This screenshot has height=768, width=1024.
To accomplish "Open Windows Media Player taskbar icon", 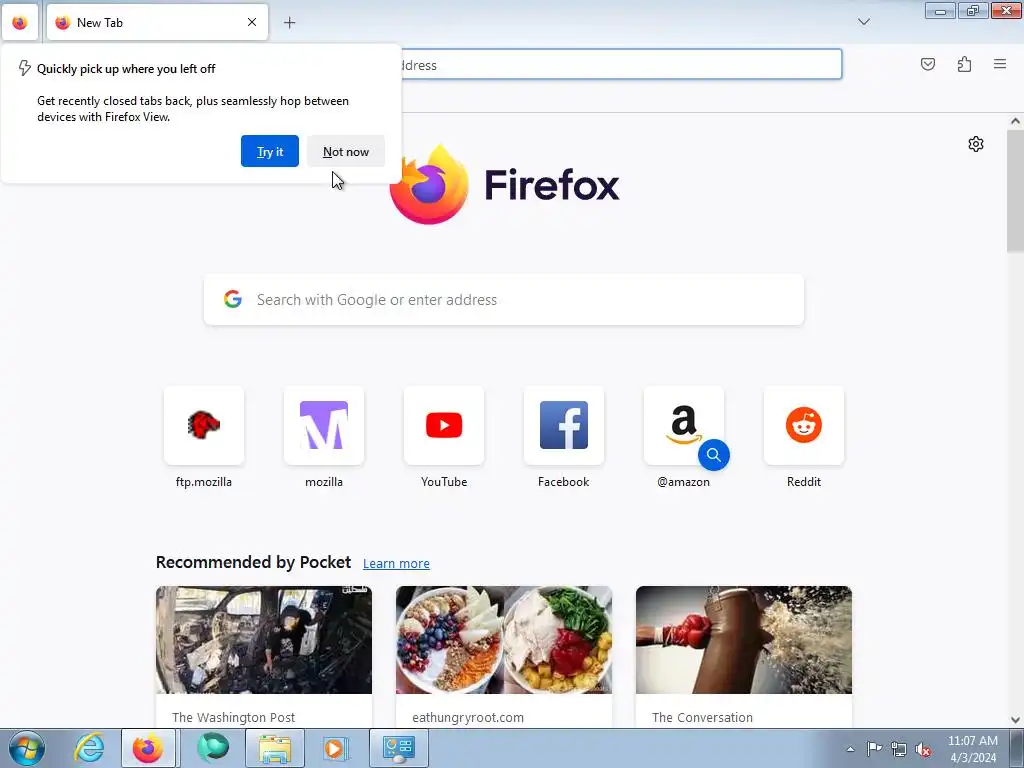I will tap(335, 748).
